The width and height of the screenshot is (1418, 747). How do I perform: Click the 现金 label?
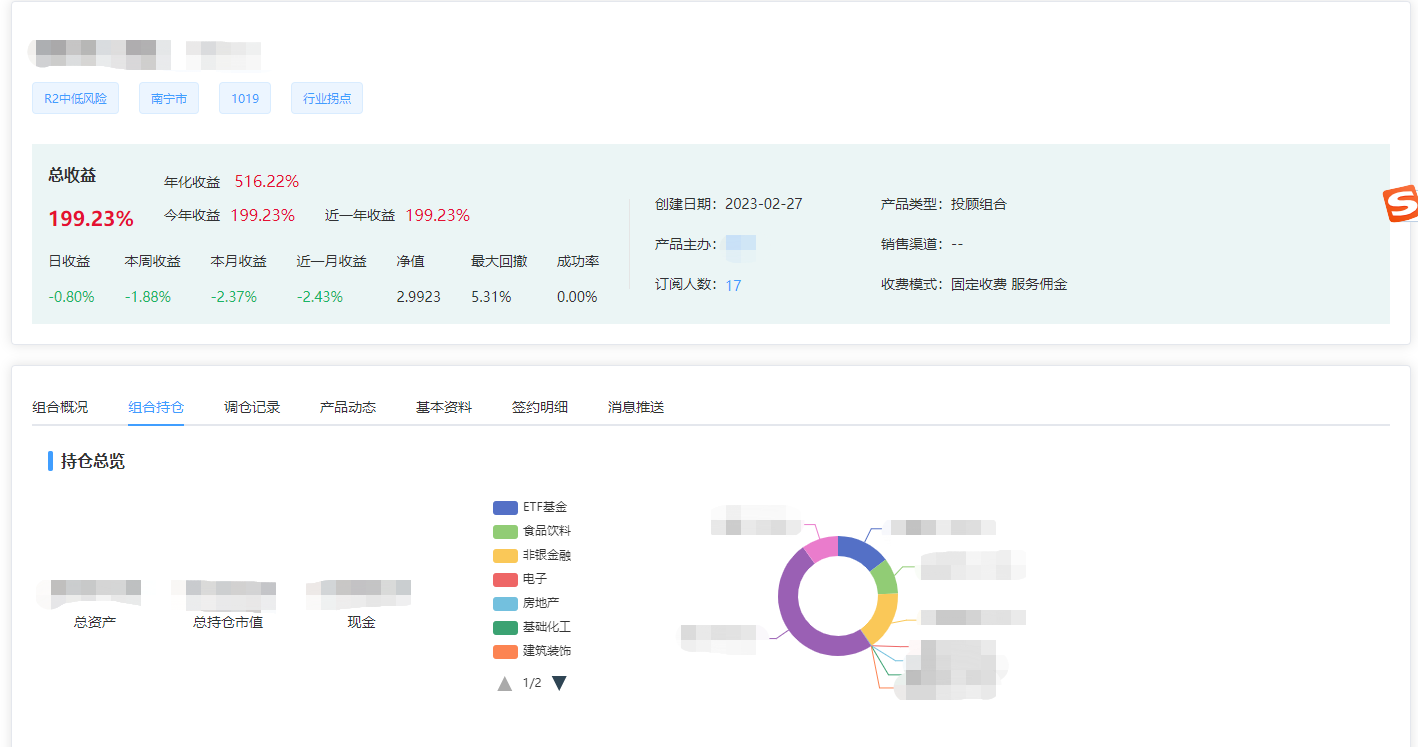point(361,622)
